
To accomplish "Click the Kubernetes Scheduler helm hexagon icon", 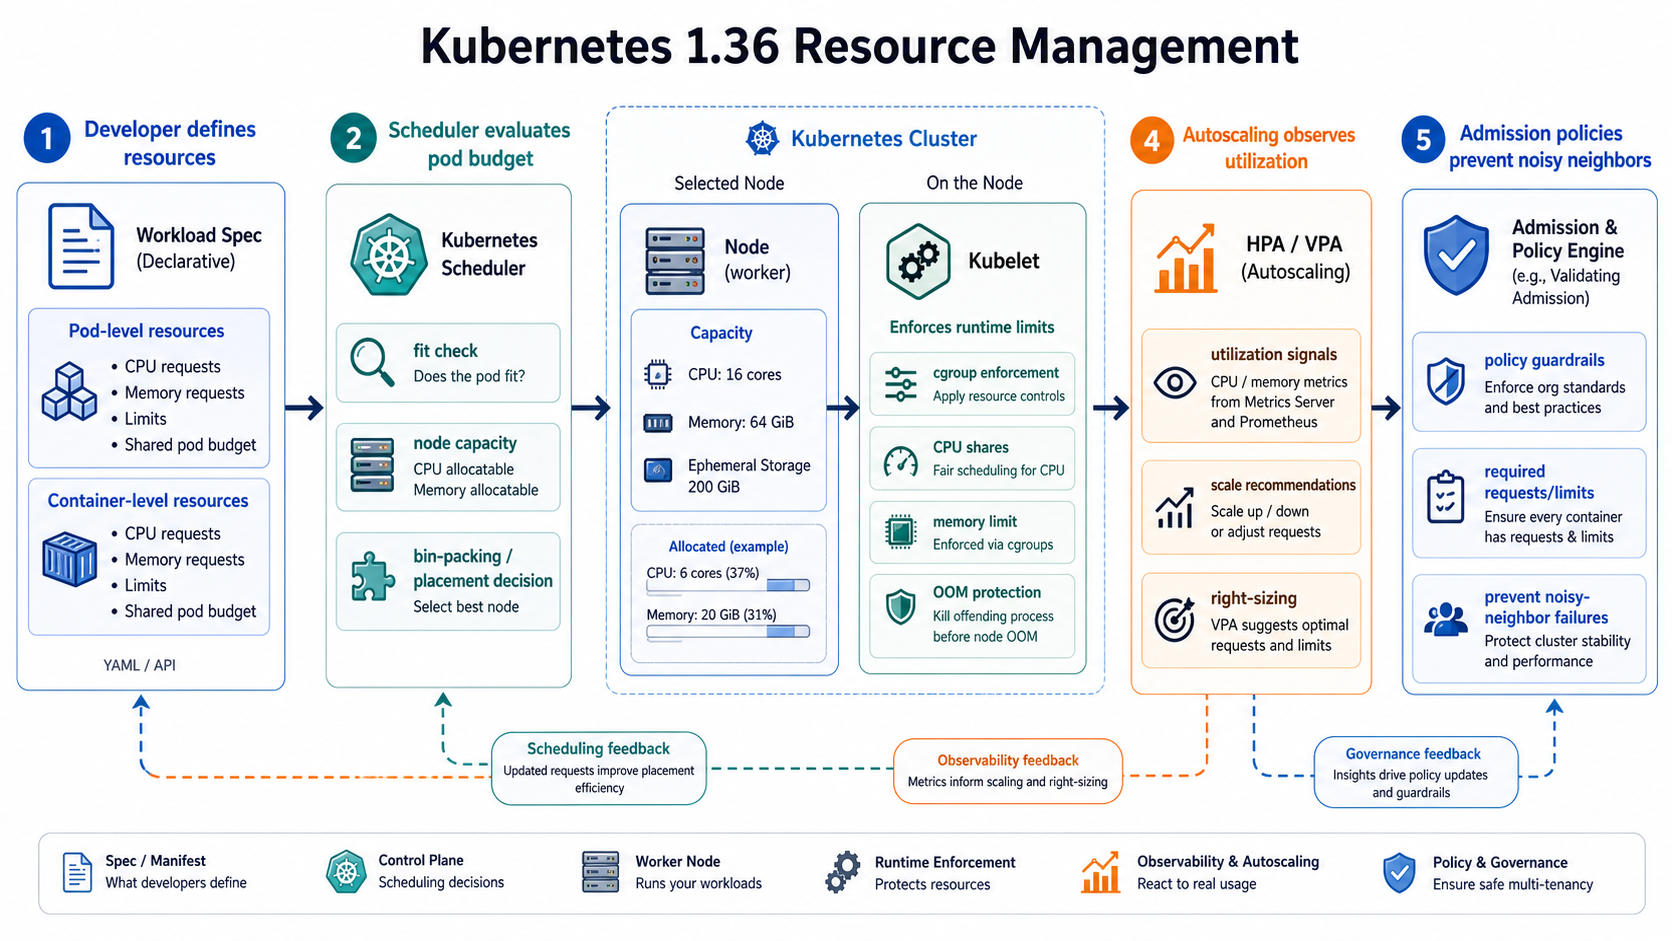I will tap(389, 255).
